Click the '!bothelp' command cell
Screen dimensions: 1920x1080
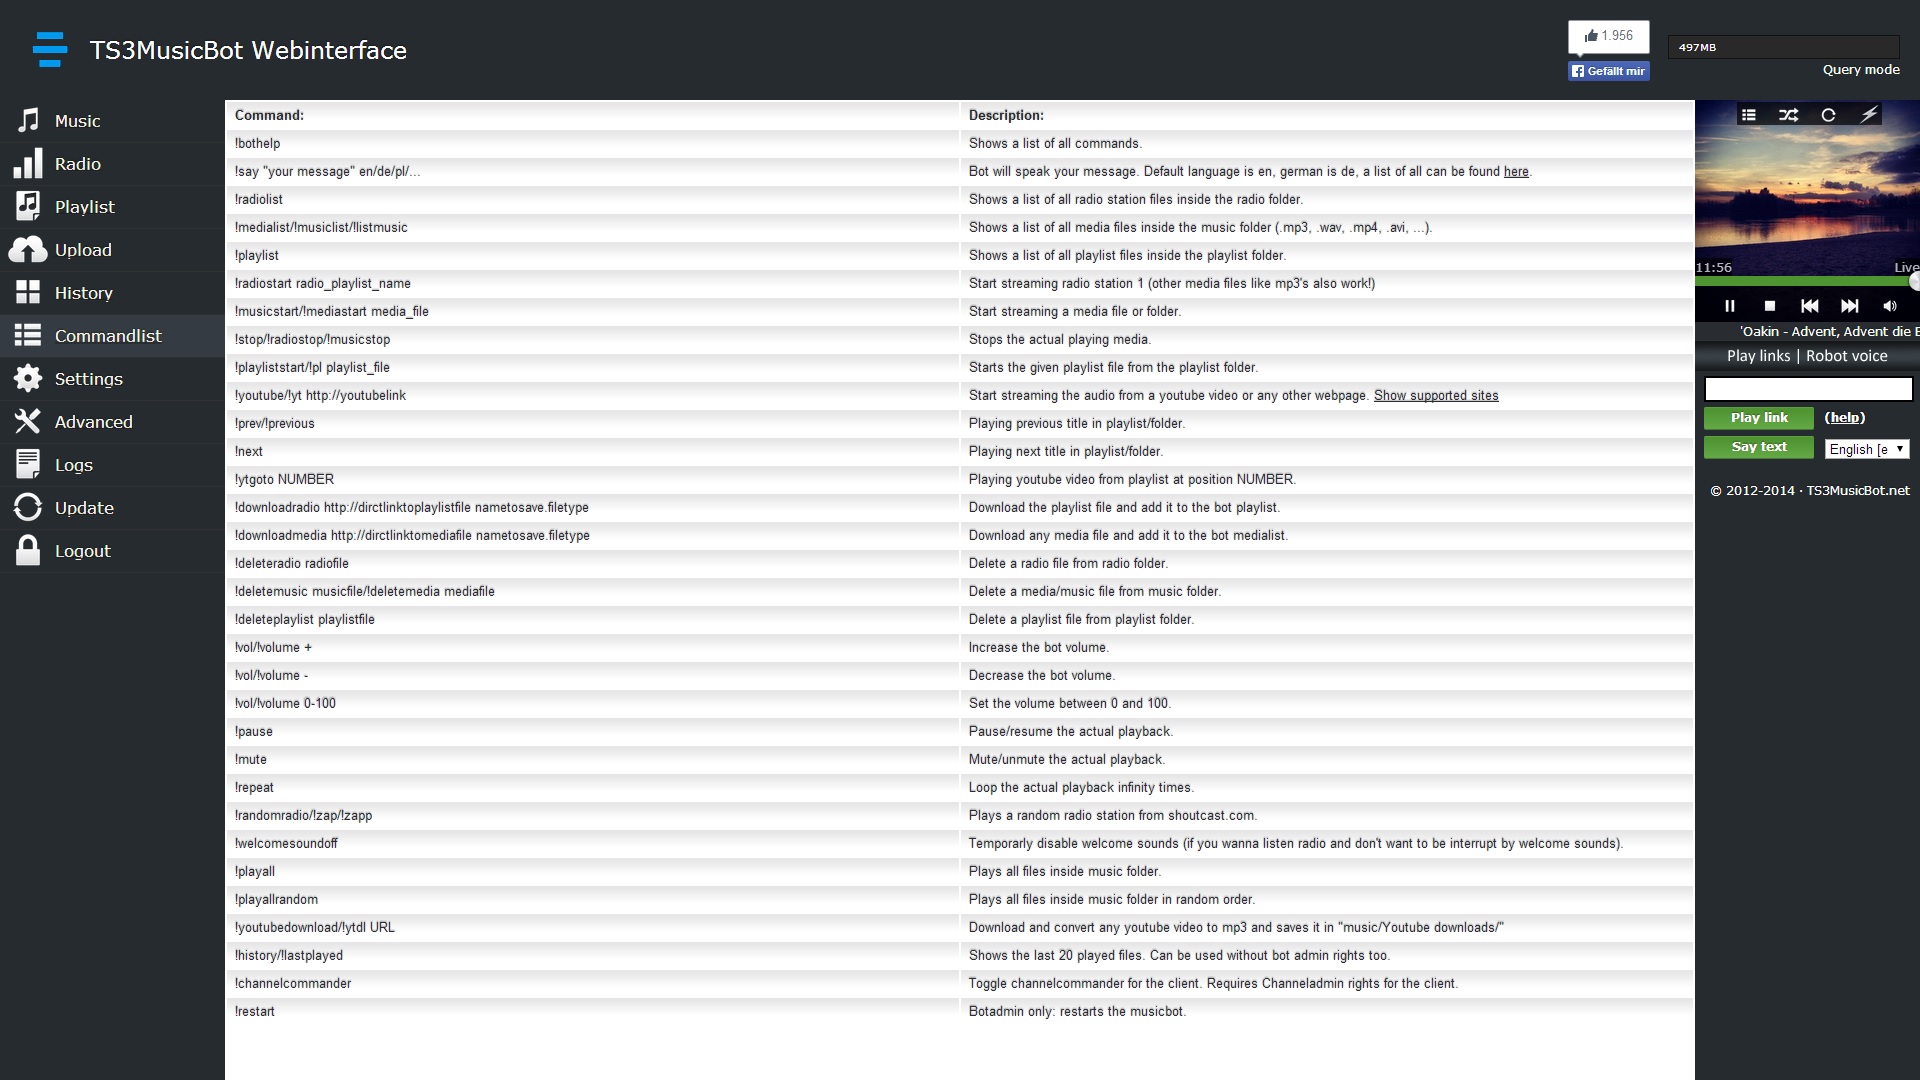(592, 144)
